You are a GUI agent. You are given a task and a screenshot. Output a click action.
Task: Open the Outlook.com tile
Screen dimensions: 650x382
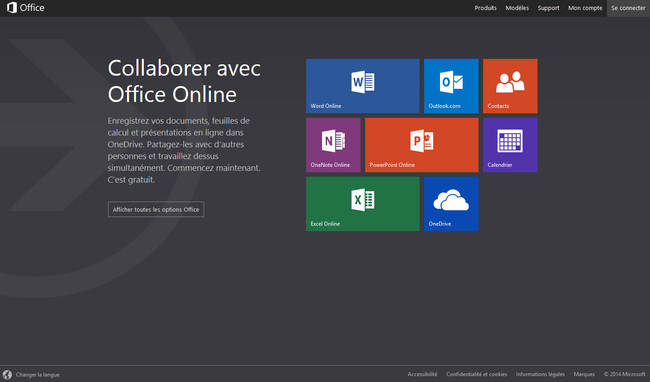click(x=451, y=86)
